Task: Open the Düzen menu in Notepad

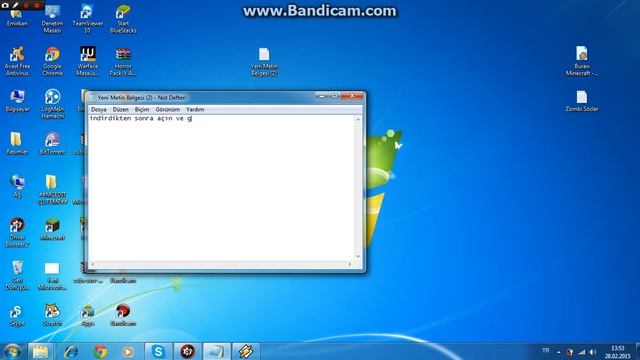Action: 120,109
